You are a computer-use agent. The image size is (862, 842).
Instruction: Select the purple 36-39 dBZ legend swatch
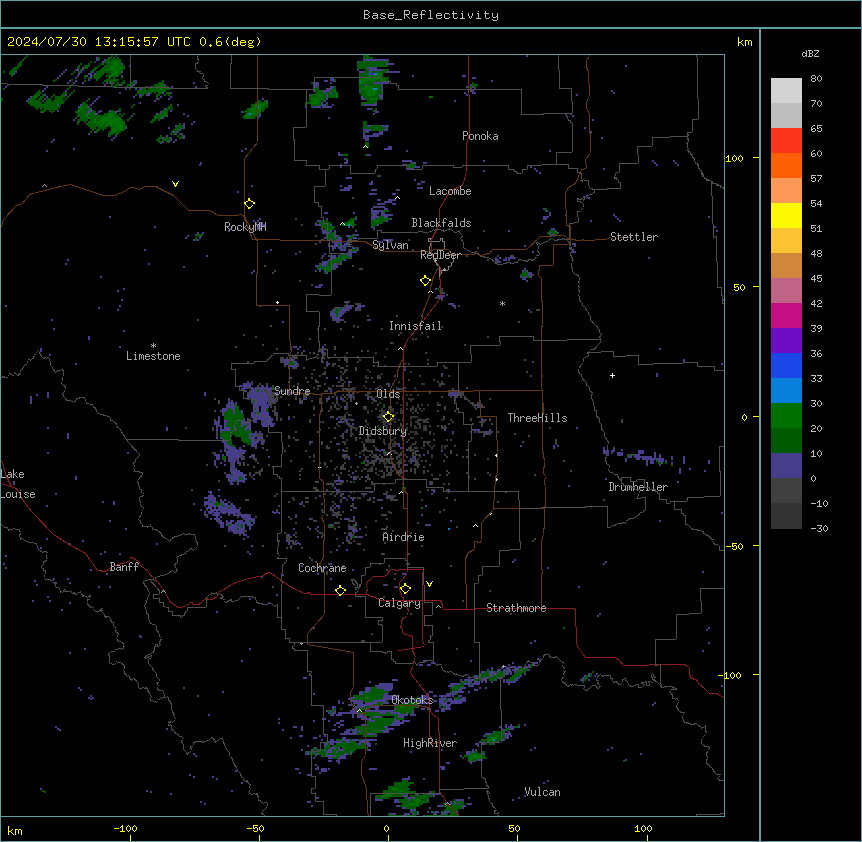click(x=786, y=341)
